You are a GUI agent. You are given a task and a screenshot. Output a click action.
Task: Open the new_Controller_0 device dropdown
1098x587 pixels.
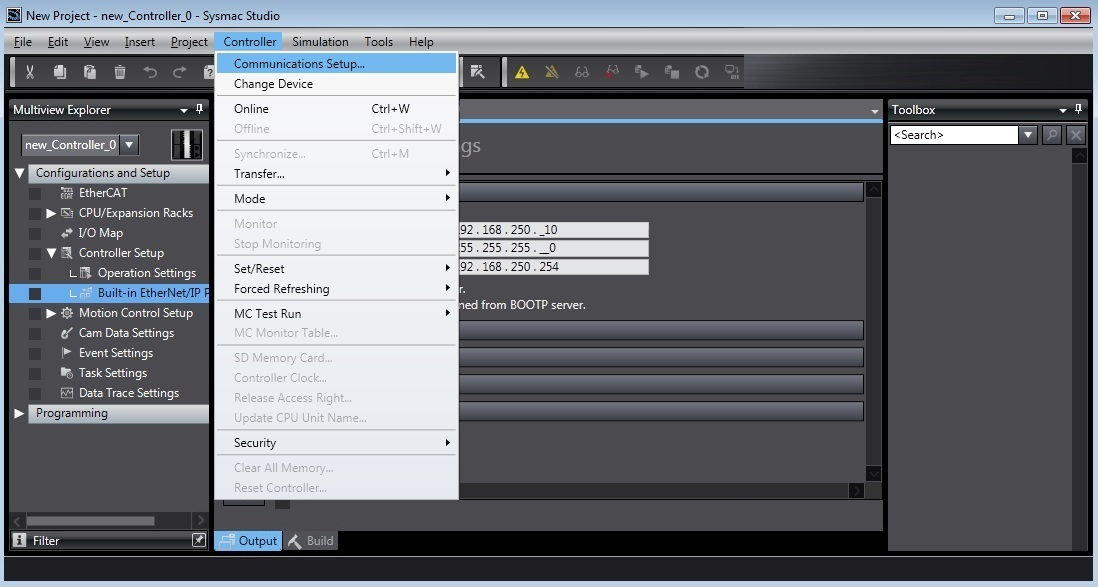click(129, 145)
